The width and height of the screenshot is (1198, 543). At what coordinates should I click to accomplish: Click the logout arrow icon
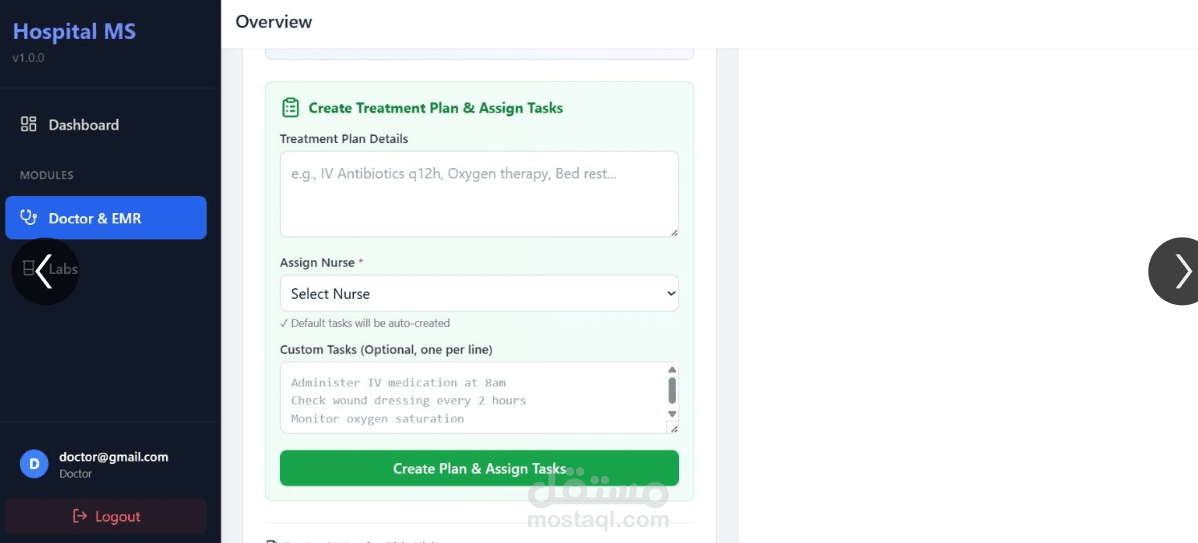pyautogui.click(x=80, y=516)
